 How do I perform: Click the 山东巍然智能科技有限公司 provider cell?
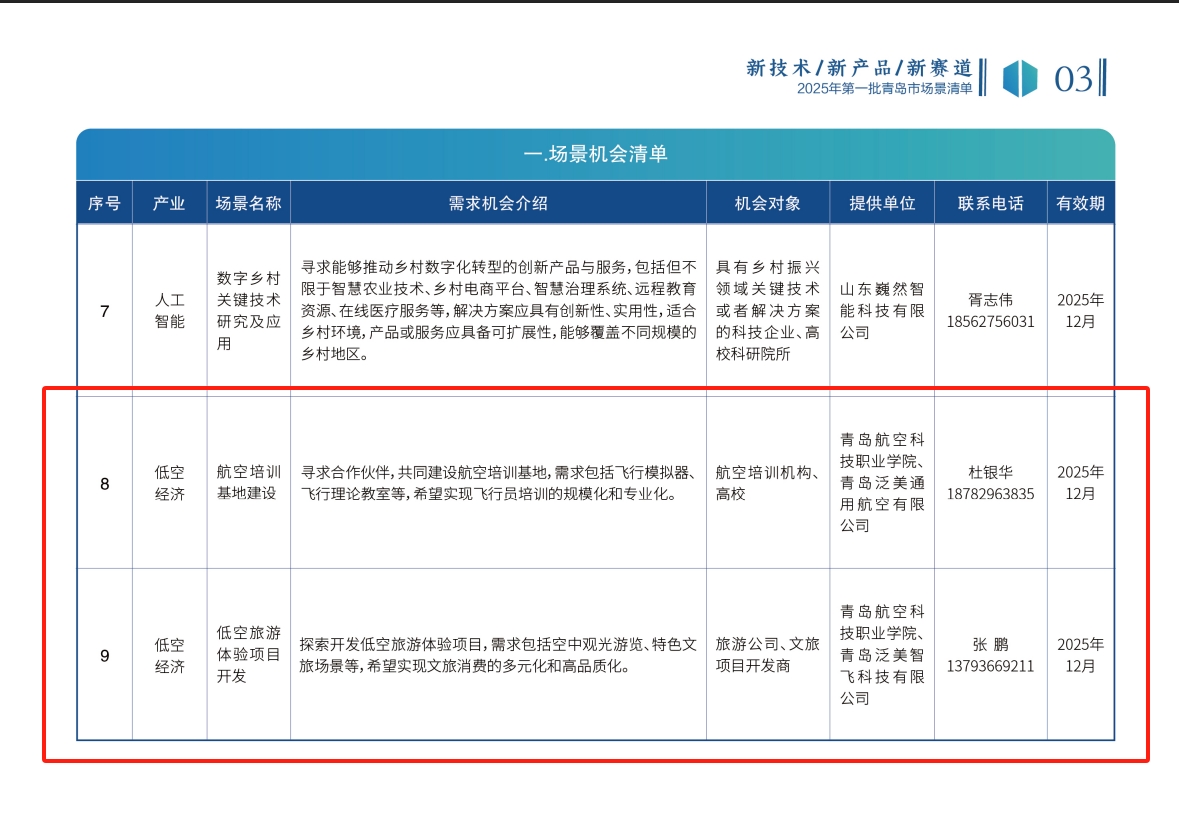click(881, 310)
